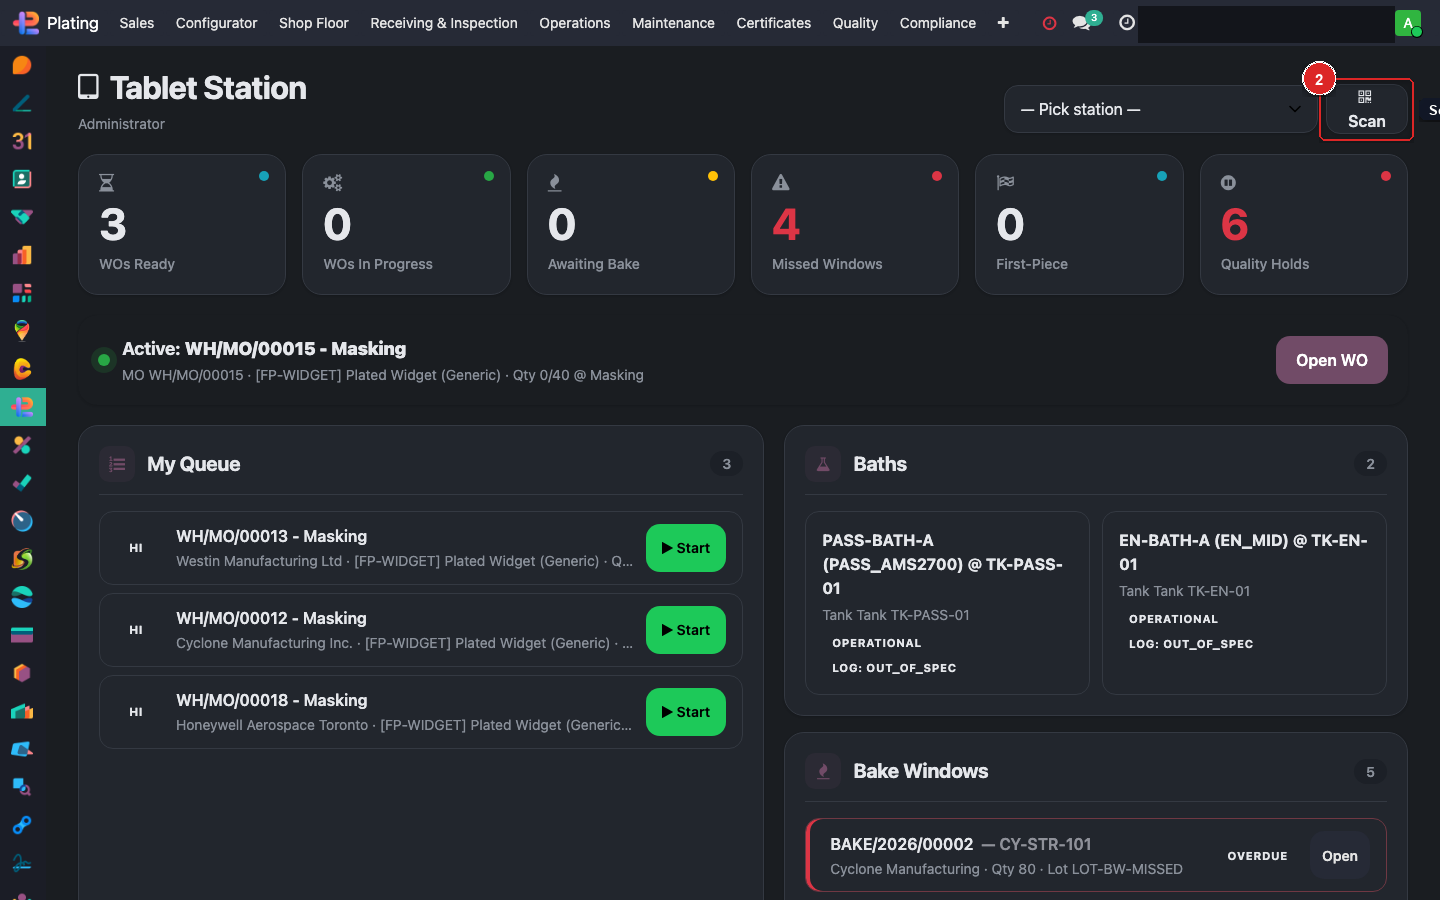
Task: Open the clock activities icon
Action: click(1127, 23)
